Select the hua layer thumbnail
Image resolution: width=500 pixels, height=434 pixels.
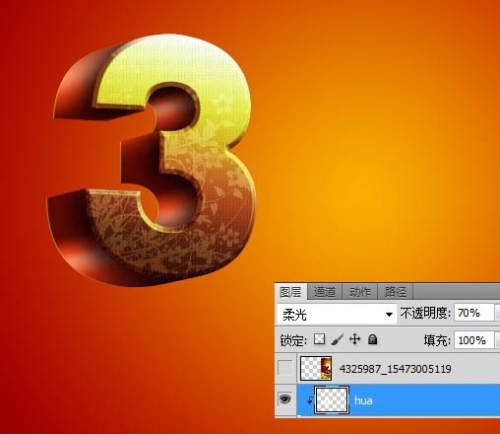pos(332,400)
